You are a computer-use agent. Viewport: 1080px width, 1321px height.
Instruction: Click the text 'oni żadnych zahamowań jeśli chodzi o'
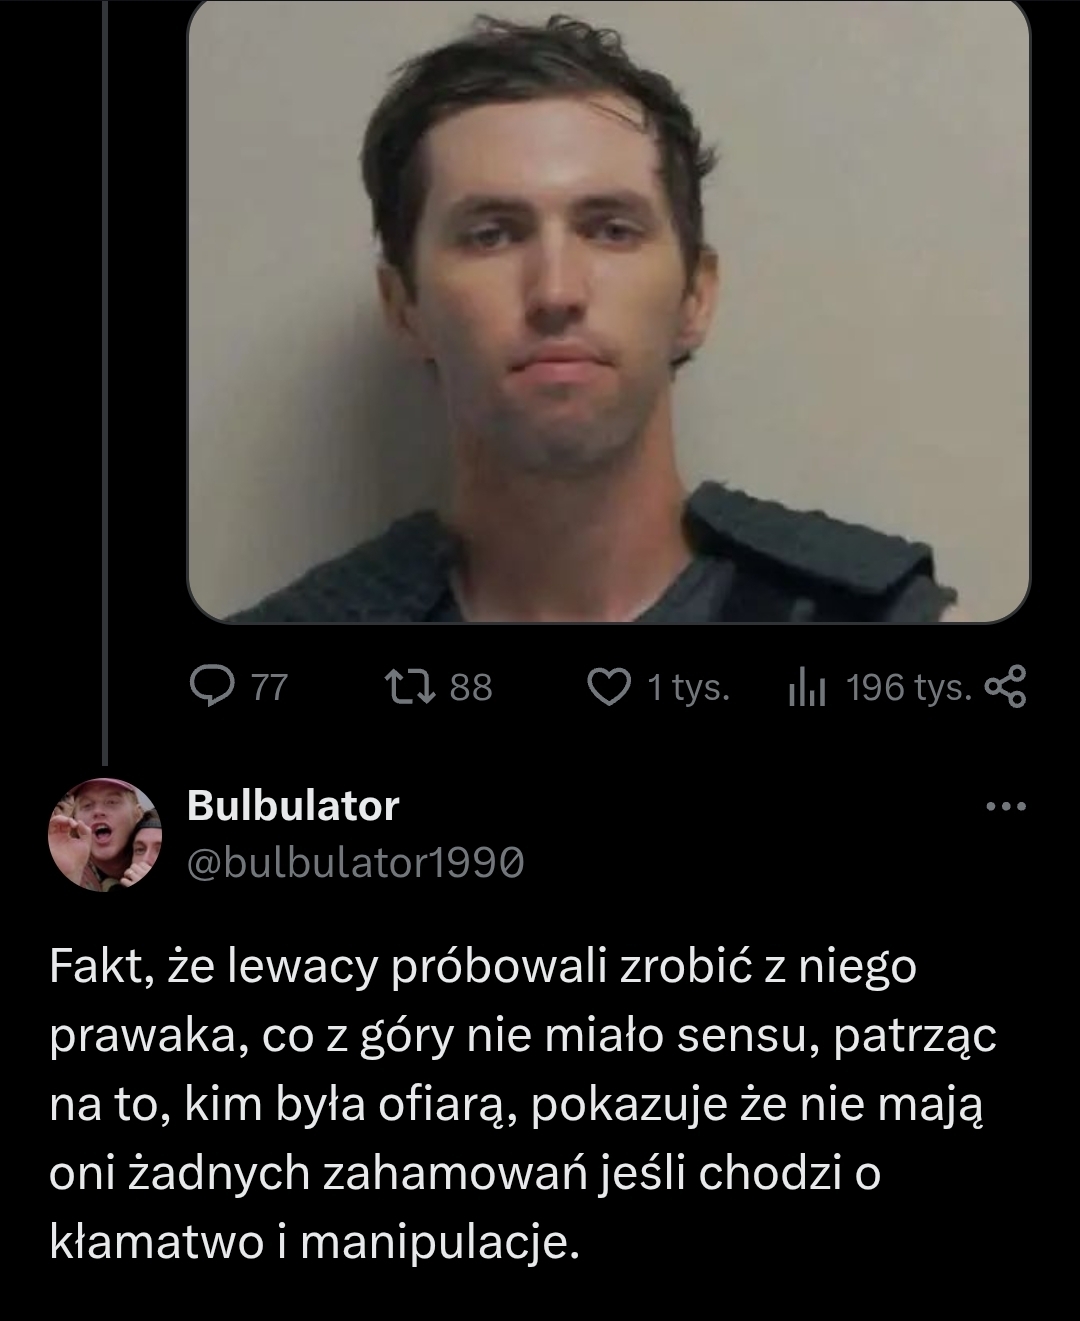[x=465, y=1174]
